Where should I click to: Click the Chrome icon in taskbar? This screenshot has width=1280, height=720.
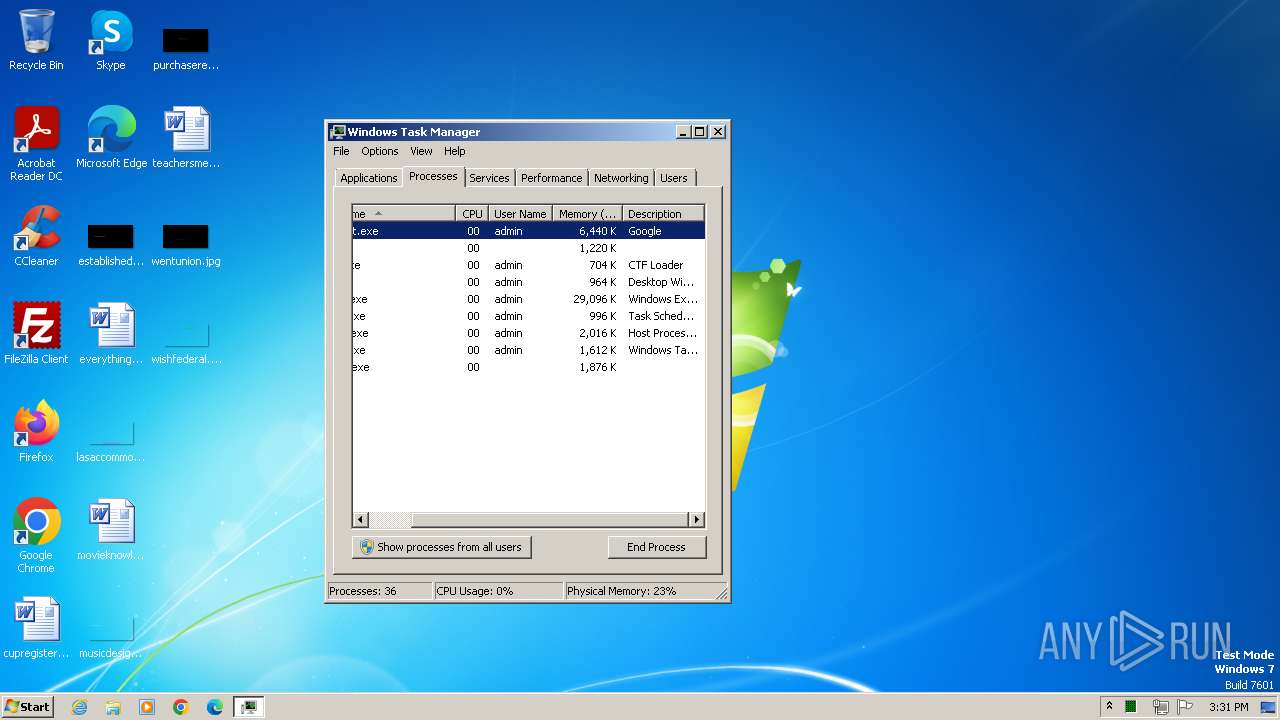[x=181, y=707]
